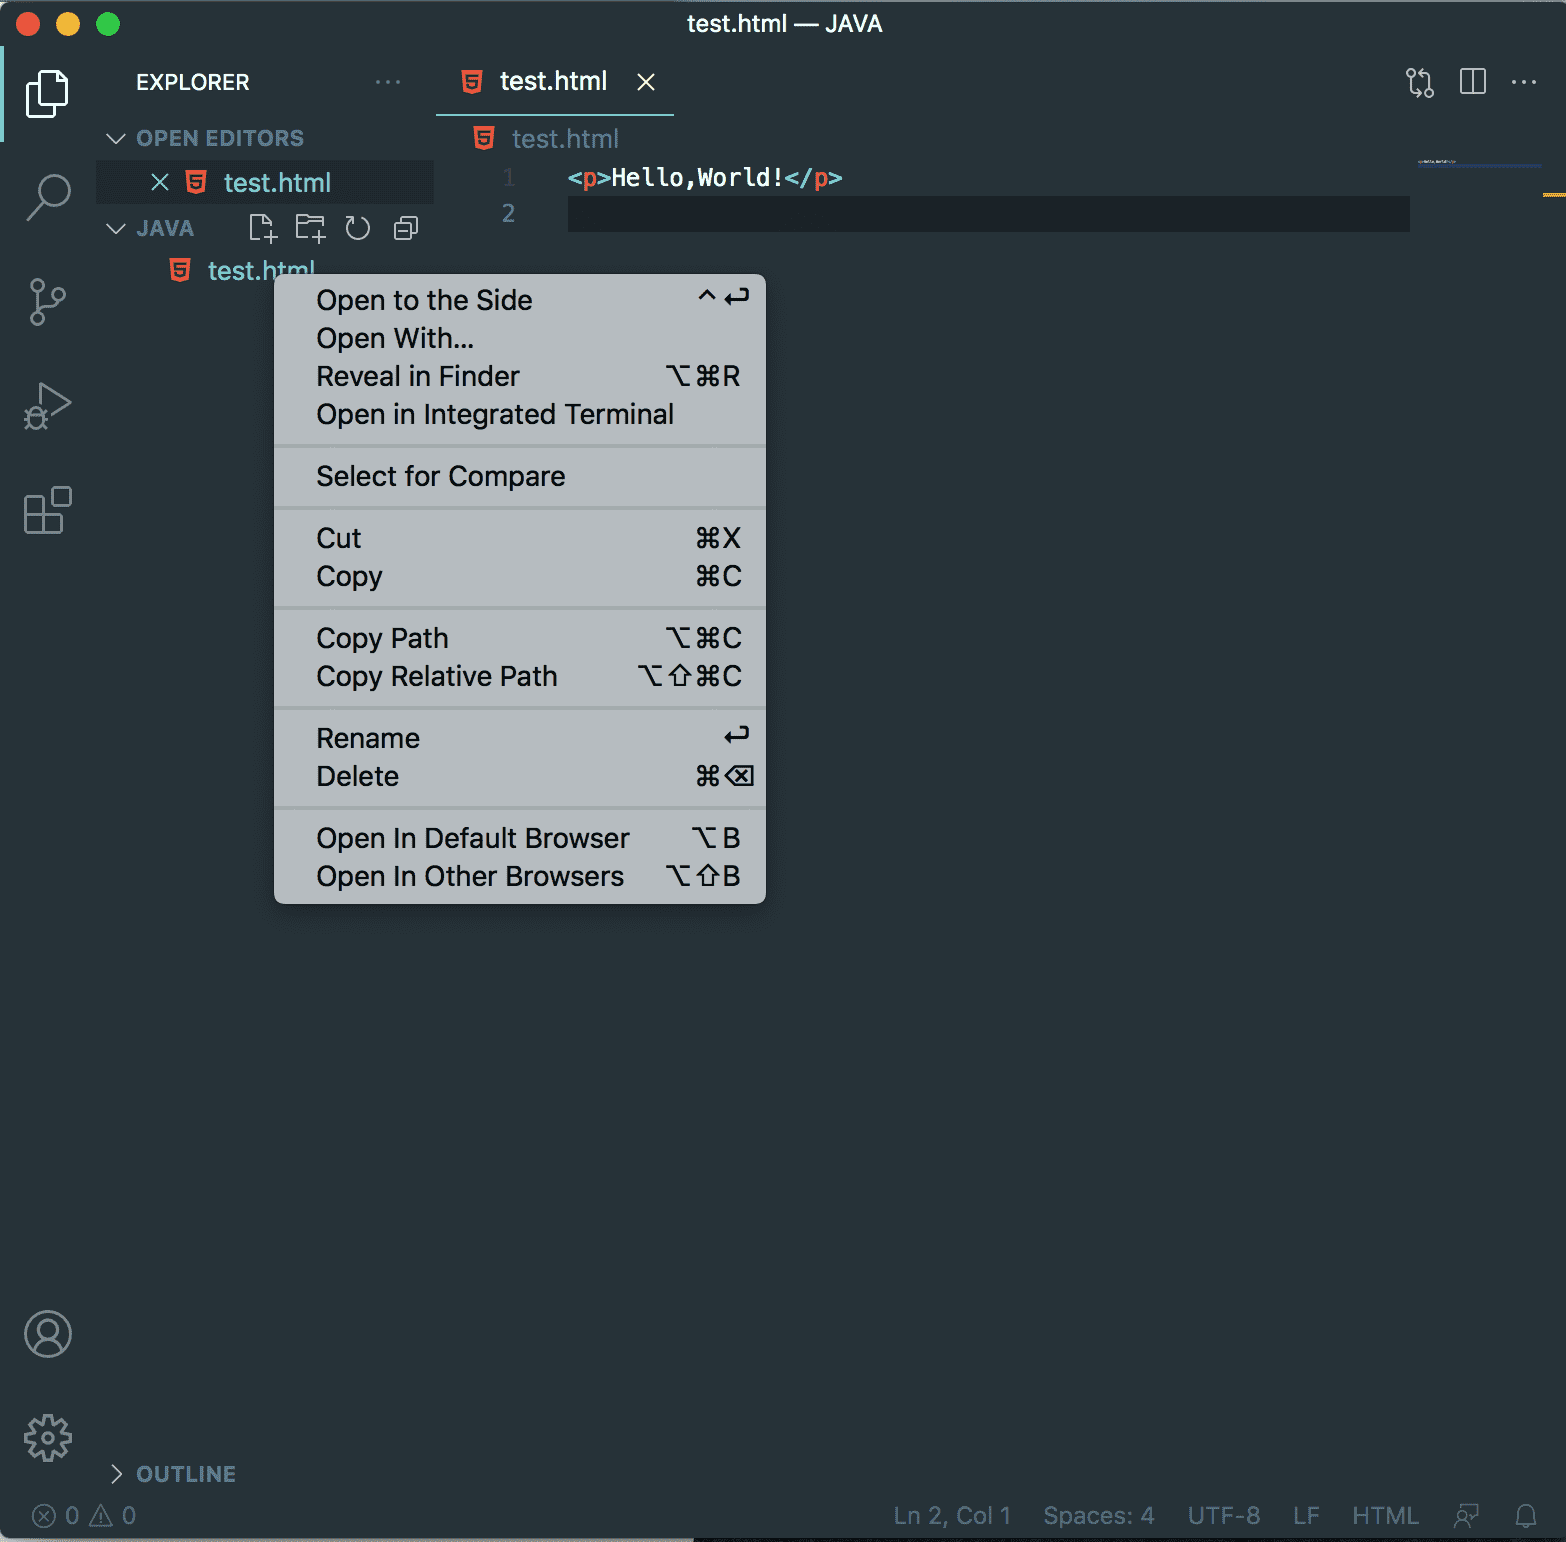The image size is (1566, 1542).
Task: Expand the Outline section
Action: click(x=116, y=1474)
